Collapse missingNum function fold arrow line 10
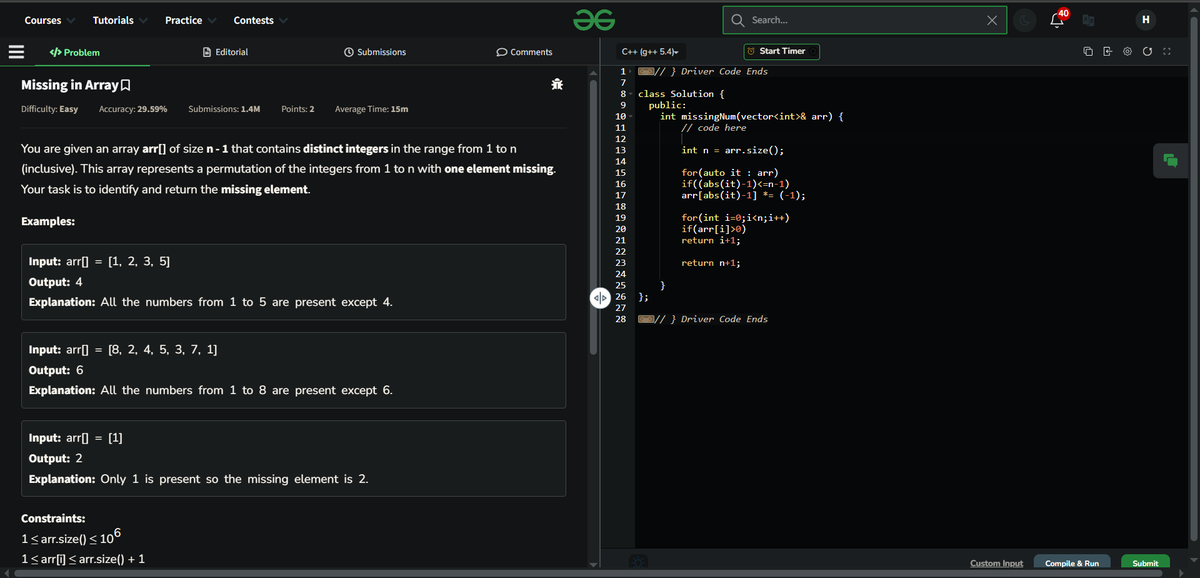This screenshot has height=578, width=1200. point(631,117)
